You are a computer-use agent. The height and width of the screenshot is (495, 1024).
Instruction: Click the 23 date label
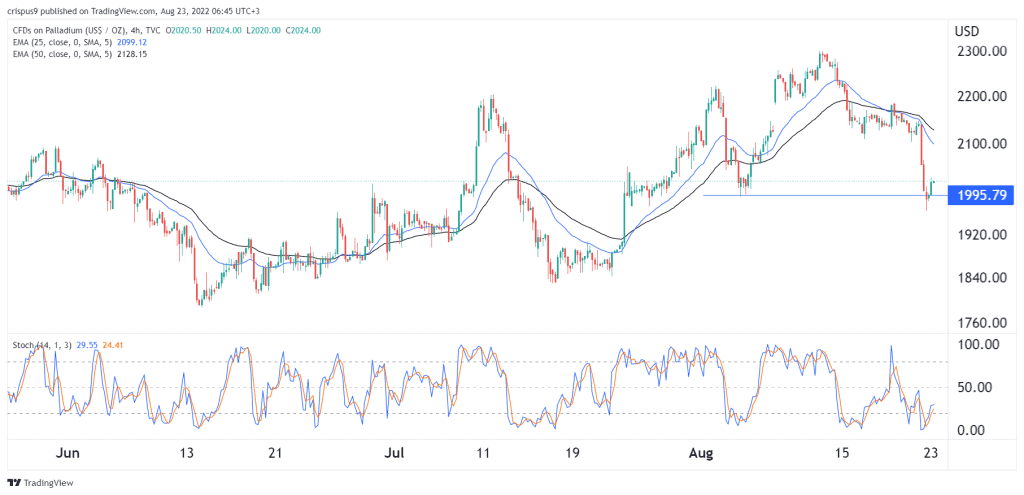933,453
